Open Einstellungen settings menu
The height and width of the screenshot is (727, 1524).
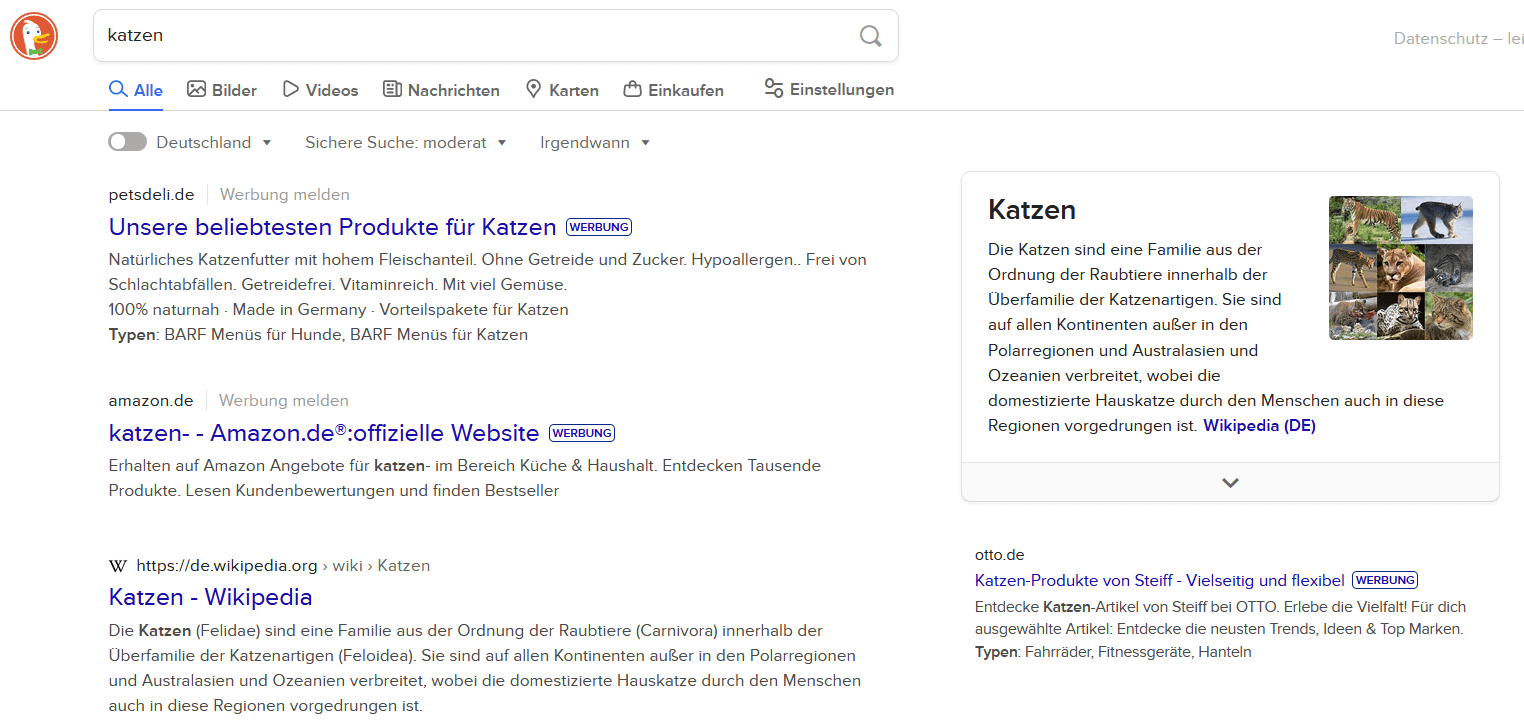pos(829,89)
